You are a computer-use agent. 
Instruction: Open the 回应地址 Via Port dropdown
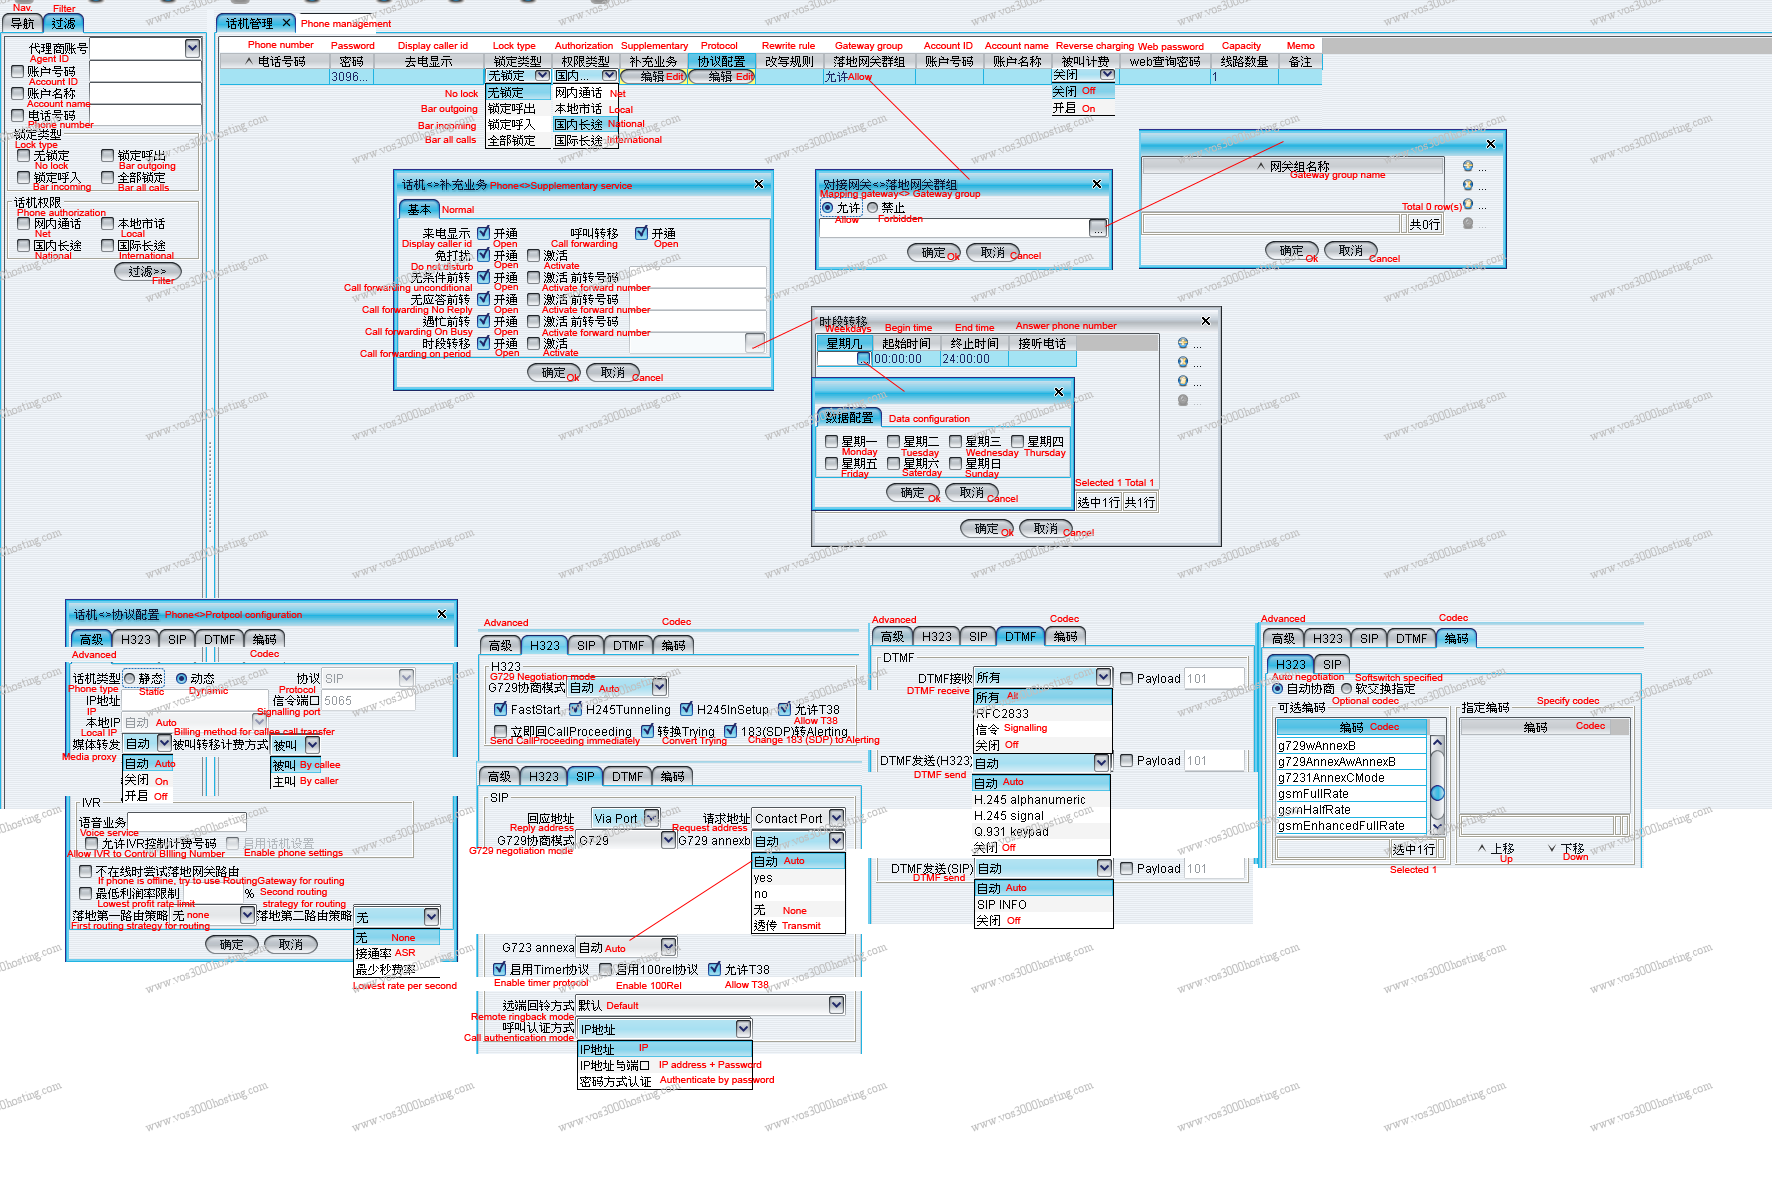(652, 818)
